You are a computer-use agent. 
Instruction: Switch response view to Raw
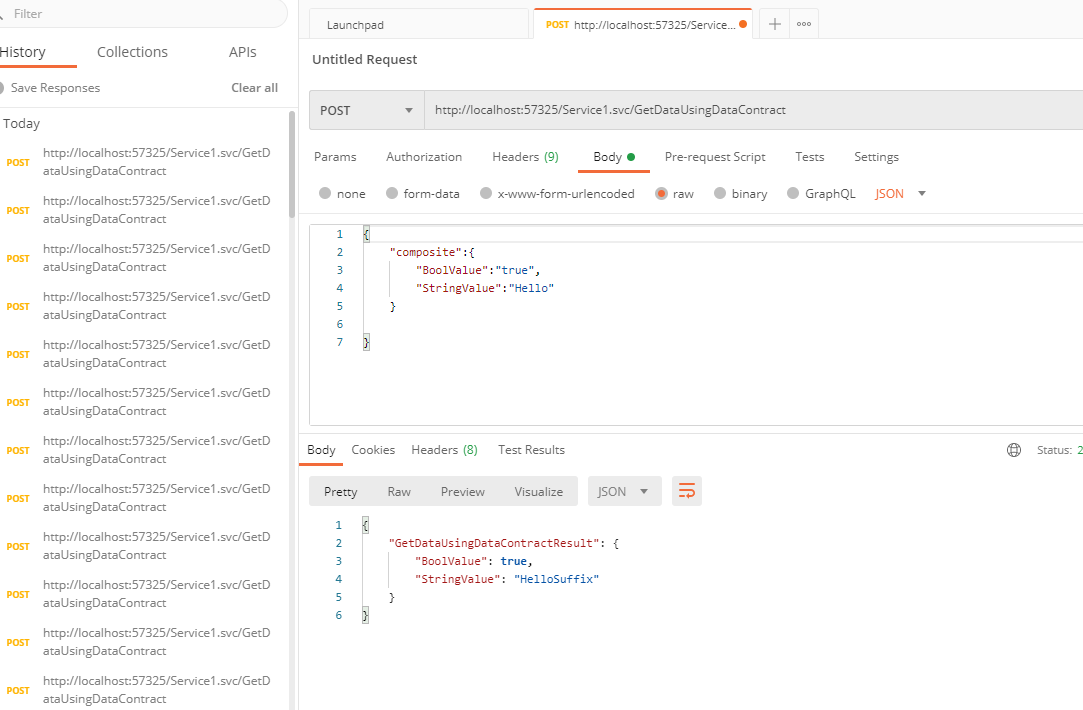point(399,492)
